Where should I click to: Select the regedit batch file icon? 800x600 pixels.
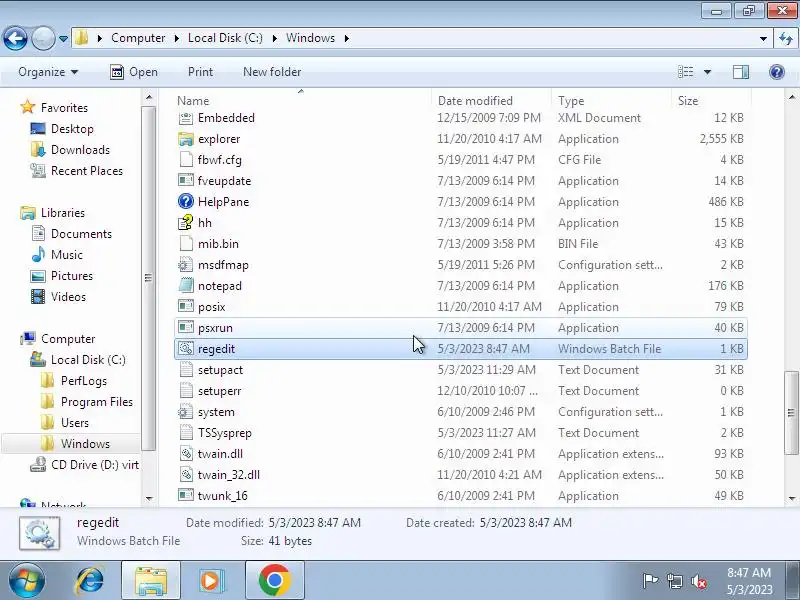click(186, 348)
